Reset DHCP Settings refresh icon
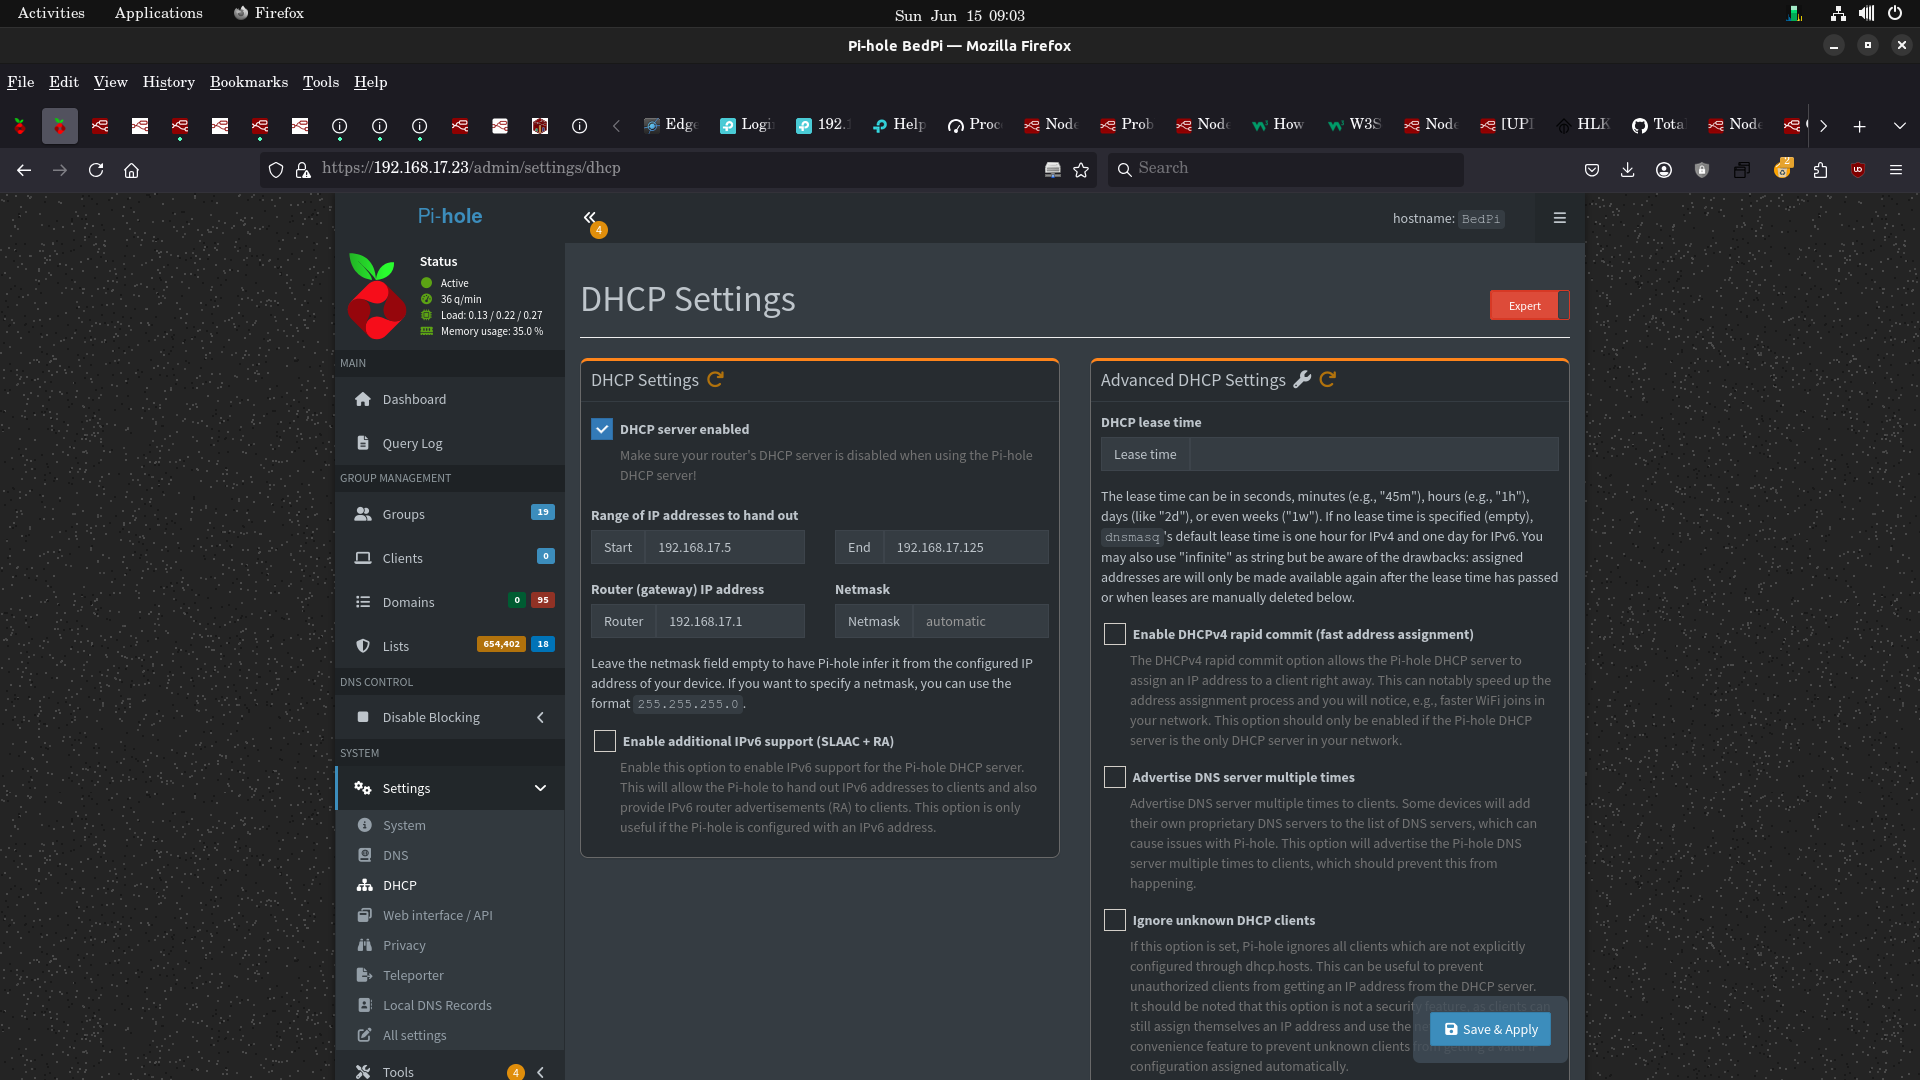Screen dimensions: 1920x1080 point(715,380)
